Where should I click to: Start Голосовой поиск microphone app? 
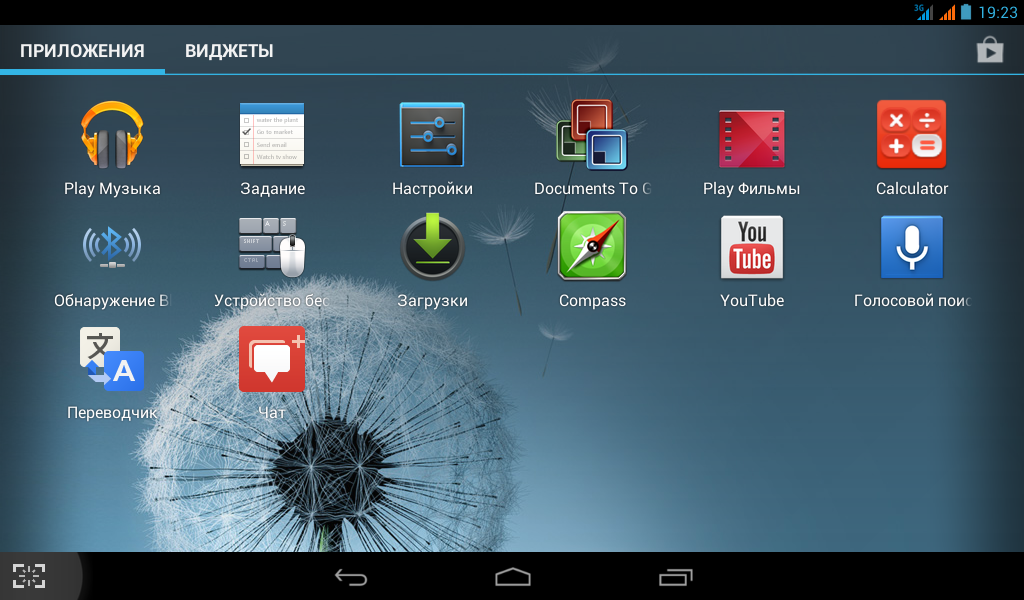tap(911, 247)
